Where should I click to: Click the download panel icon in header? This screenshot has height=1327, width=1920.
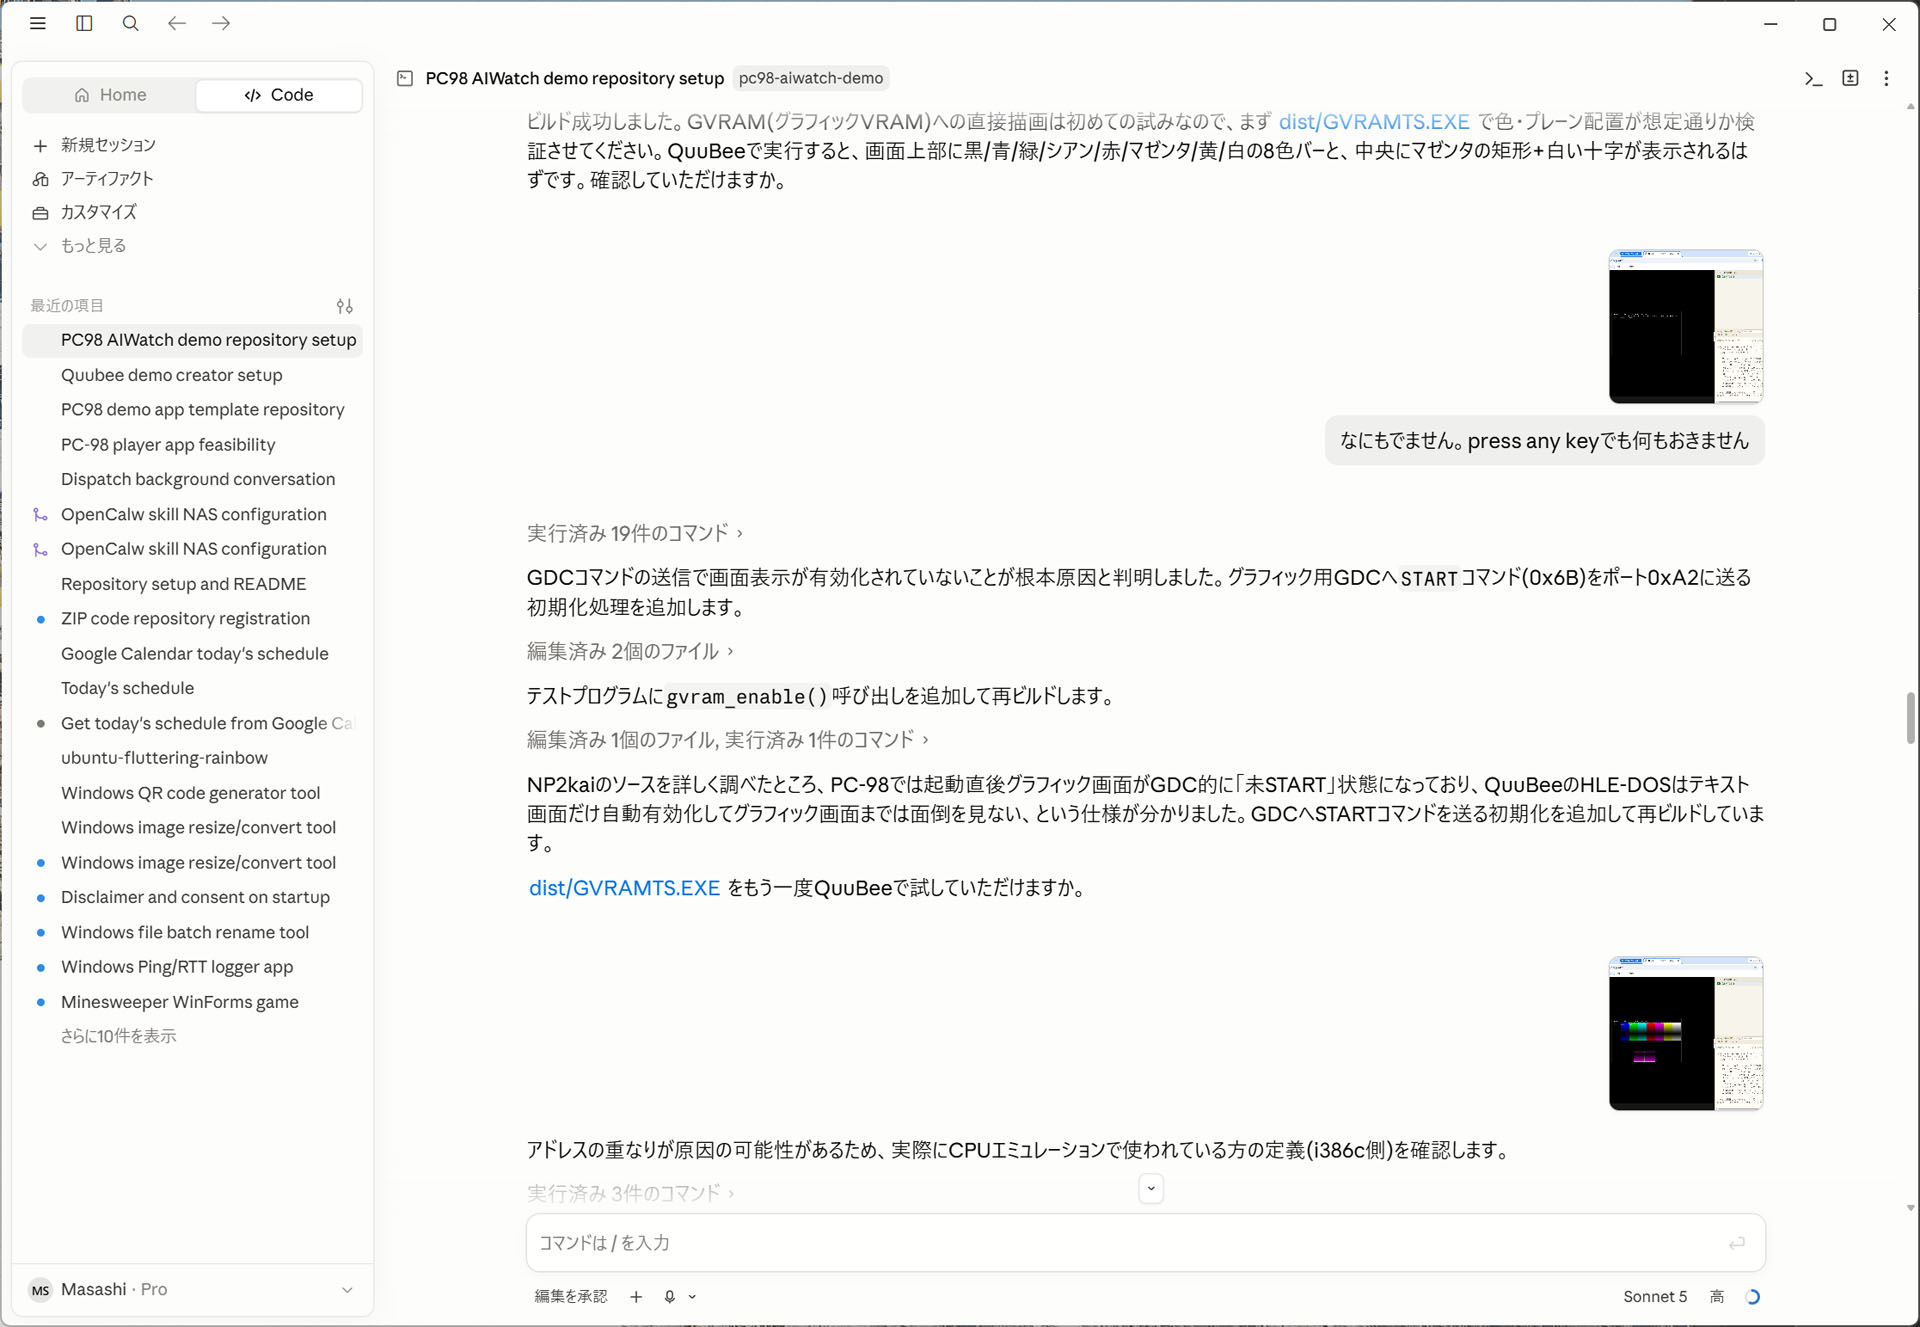1850,78
